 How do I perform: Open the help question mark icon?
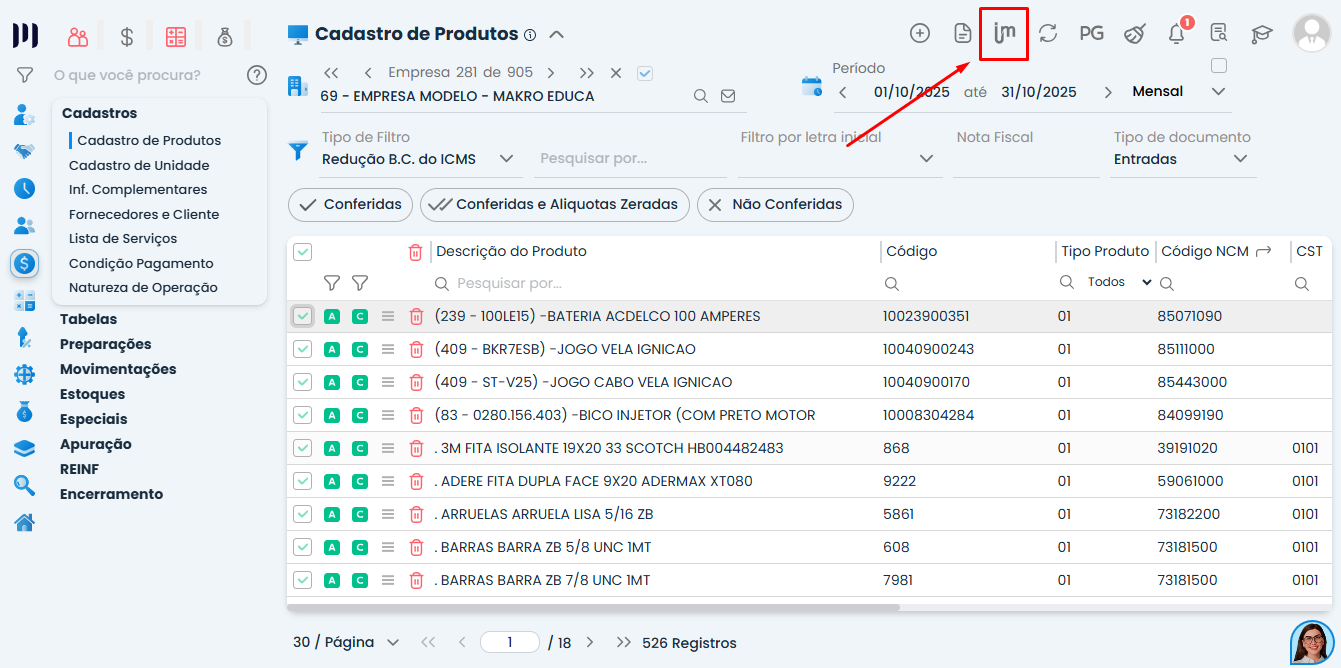(x=257, y=75)
